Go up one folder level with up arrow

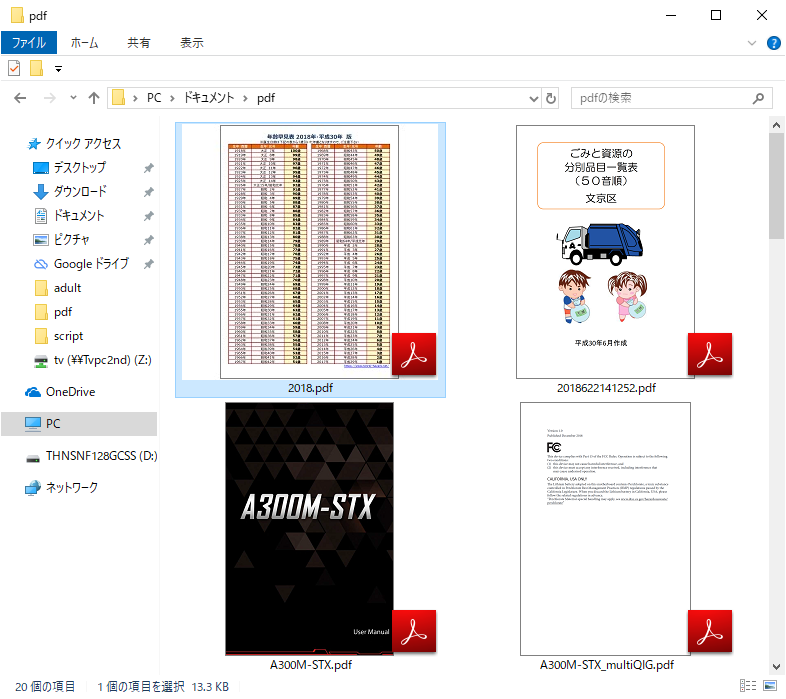(94, 98)
